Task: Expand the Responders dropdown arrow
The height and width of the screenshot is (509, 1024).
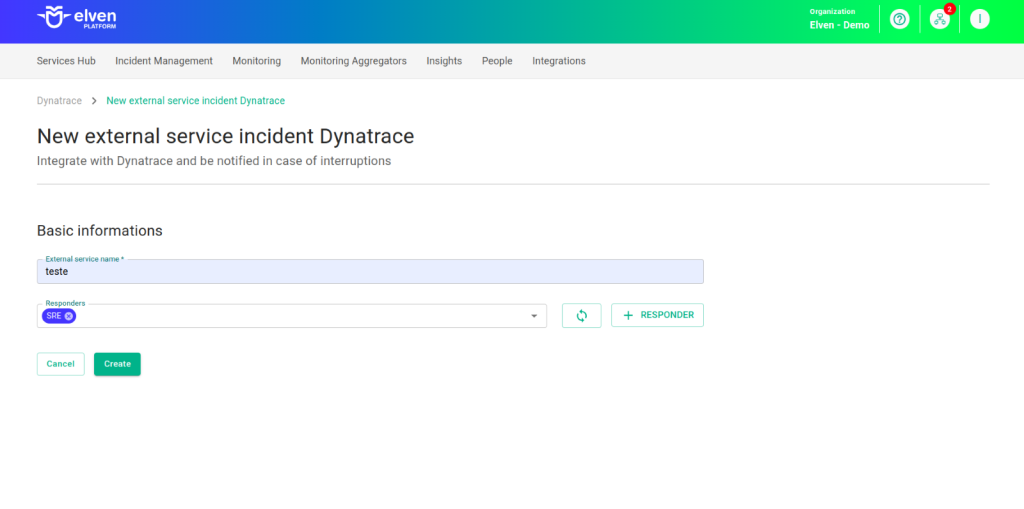Action: click(534, 316)
